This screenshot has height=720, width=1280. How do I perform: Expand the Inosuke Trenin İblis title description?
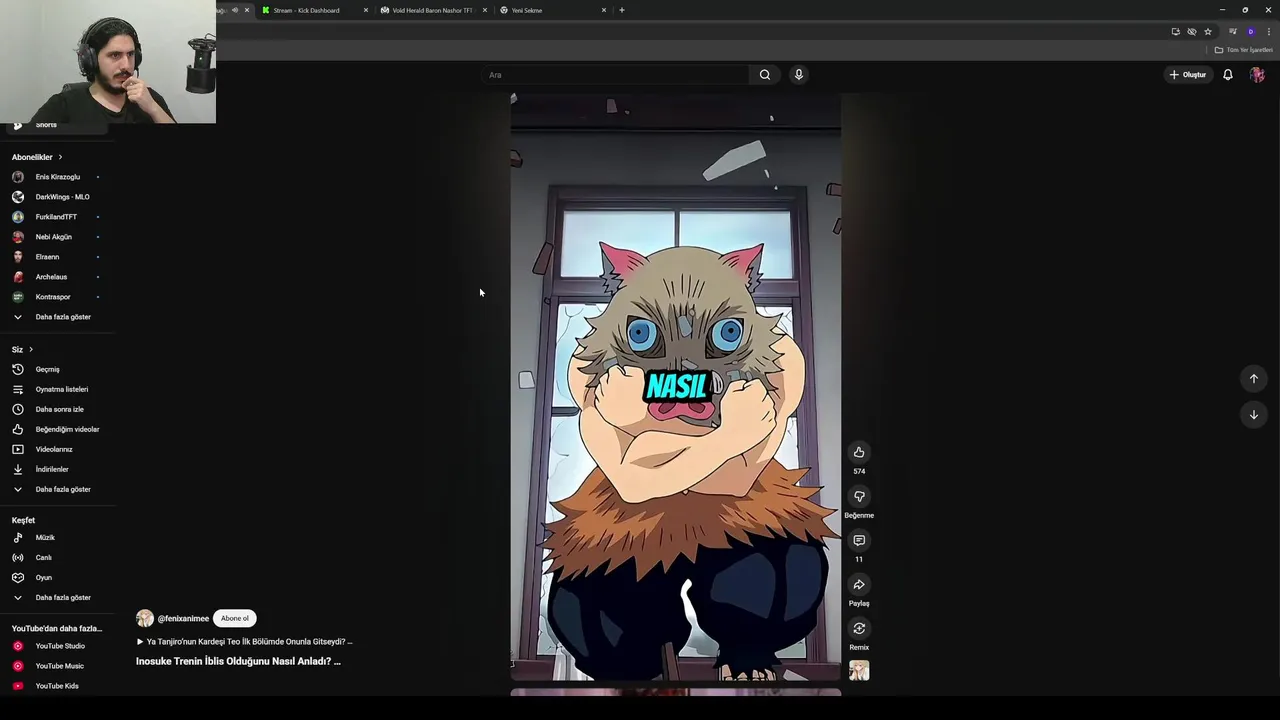click(x=238, y=661)
